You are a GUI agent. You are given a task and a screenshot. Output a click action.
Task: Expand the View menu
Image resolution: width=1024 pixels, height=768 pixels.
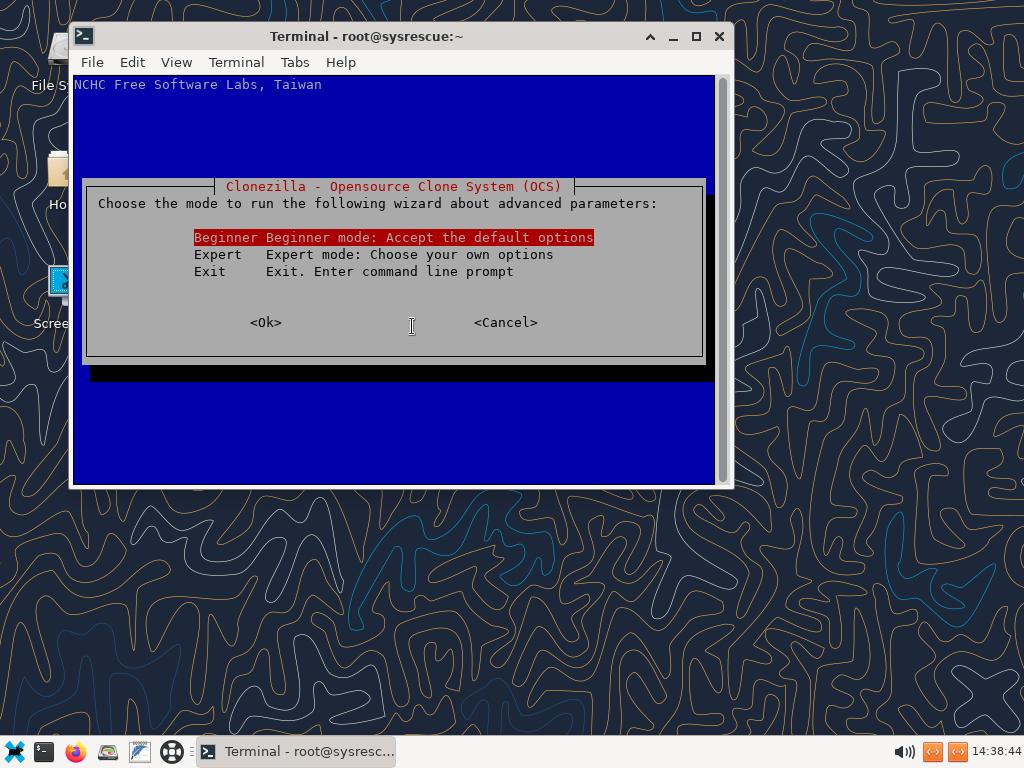pyautogui.click(x=176, y=62)
